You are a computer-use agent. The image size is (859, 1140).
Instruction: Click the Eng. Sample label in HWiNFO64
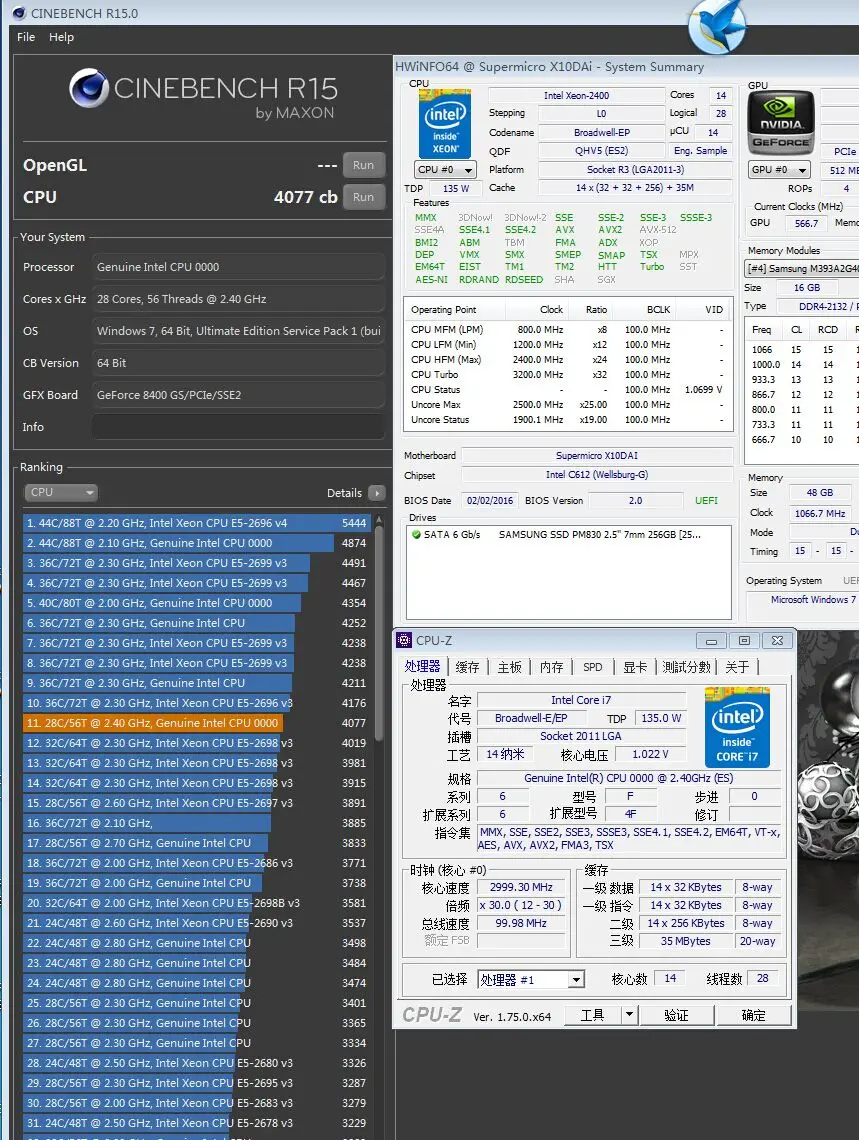click(x=701, y=150)
